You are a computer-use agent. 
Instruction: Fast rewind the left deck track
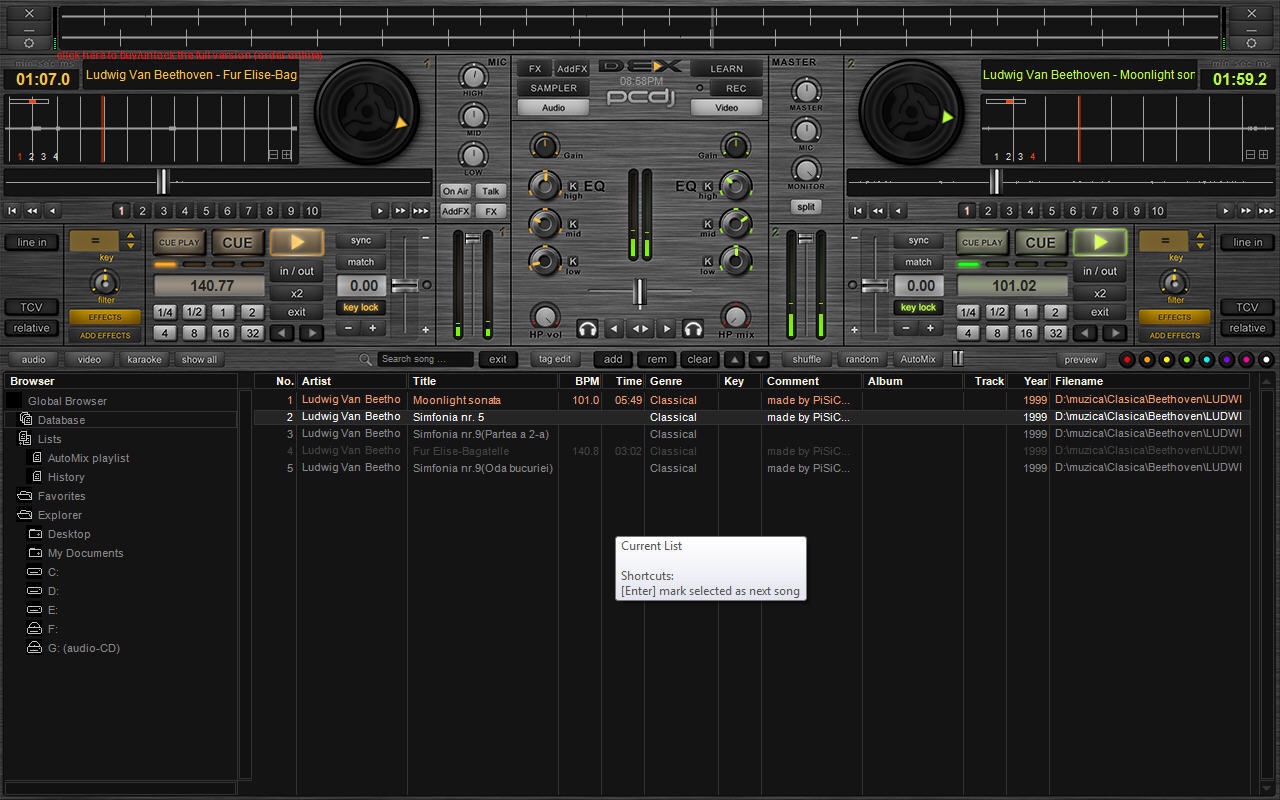coord(32,211)
